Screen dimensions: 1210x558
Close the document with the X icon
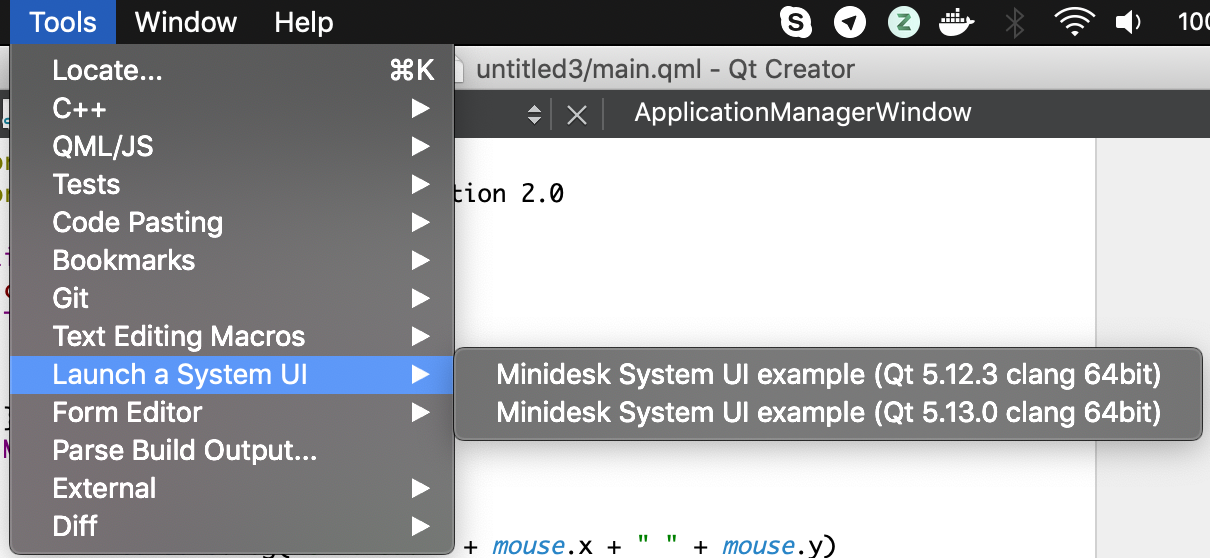[x=577, y=114]
